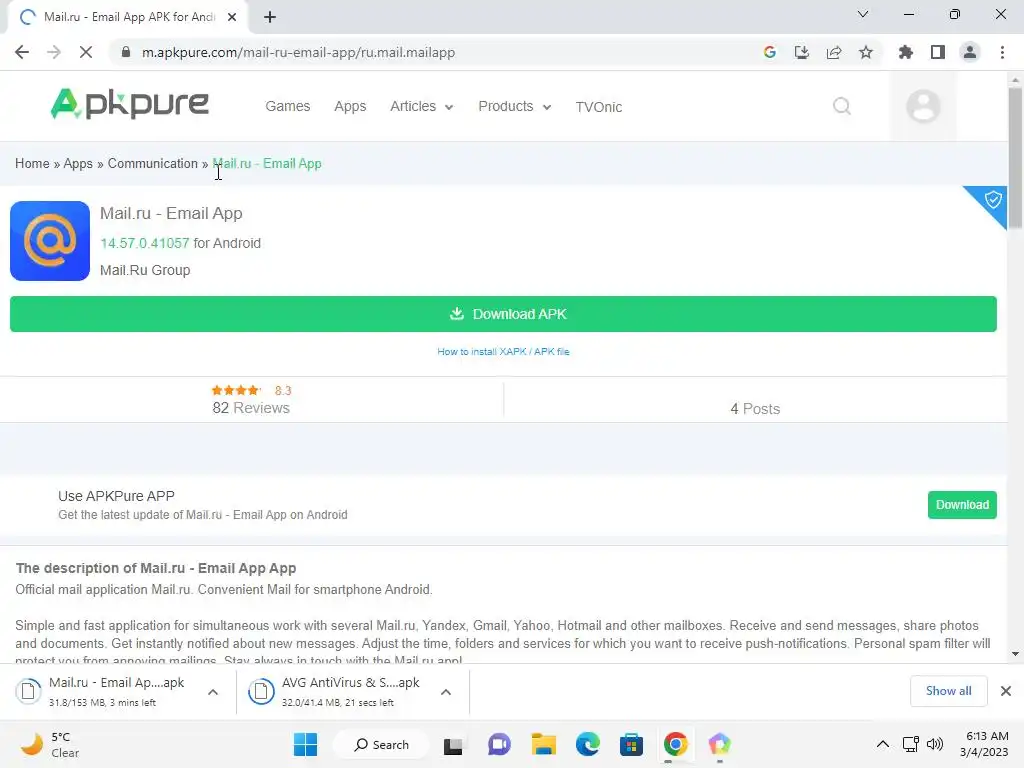Click the install app icon in address bar
The width and height of the screenshot is (1024, 768).
[801, 52]
